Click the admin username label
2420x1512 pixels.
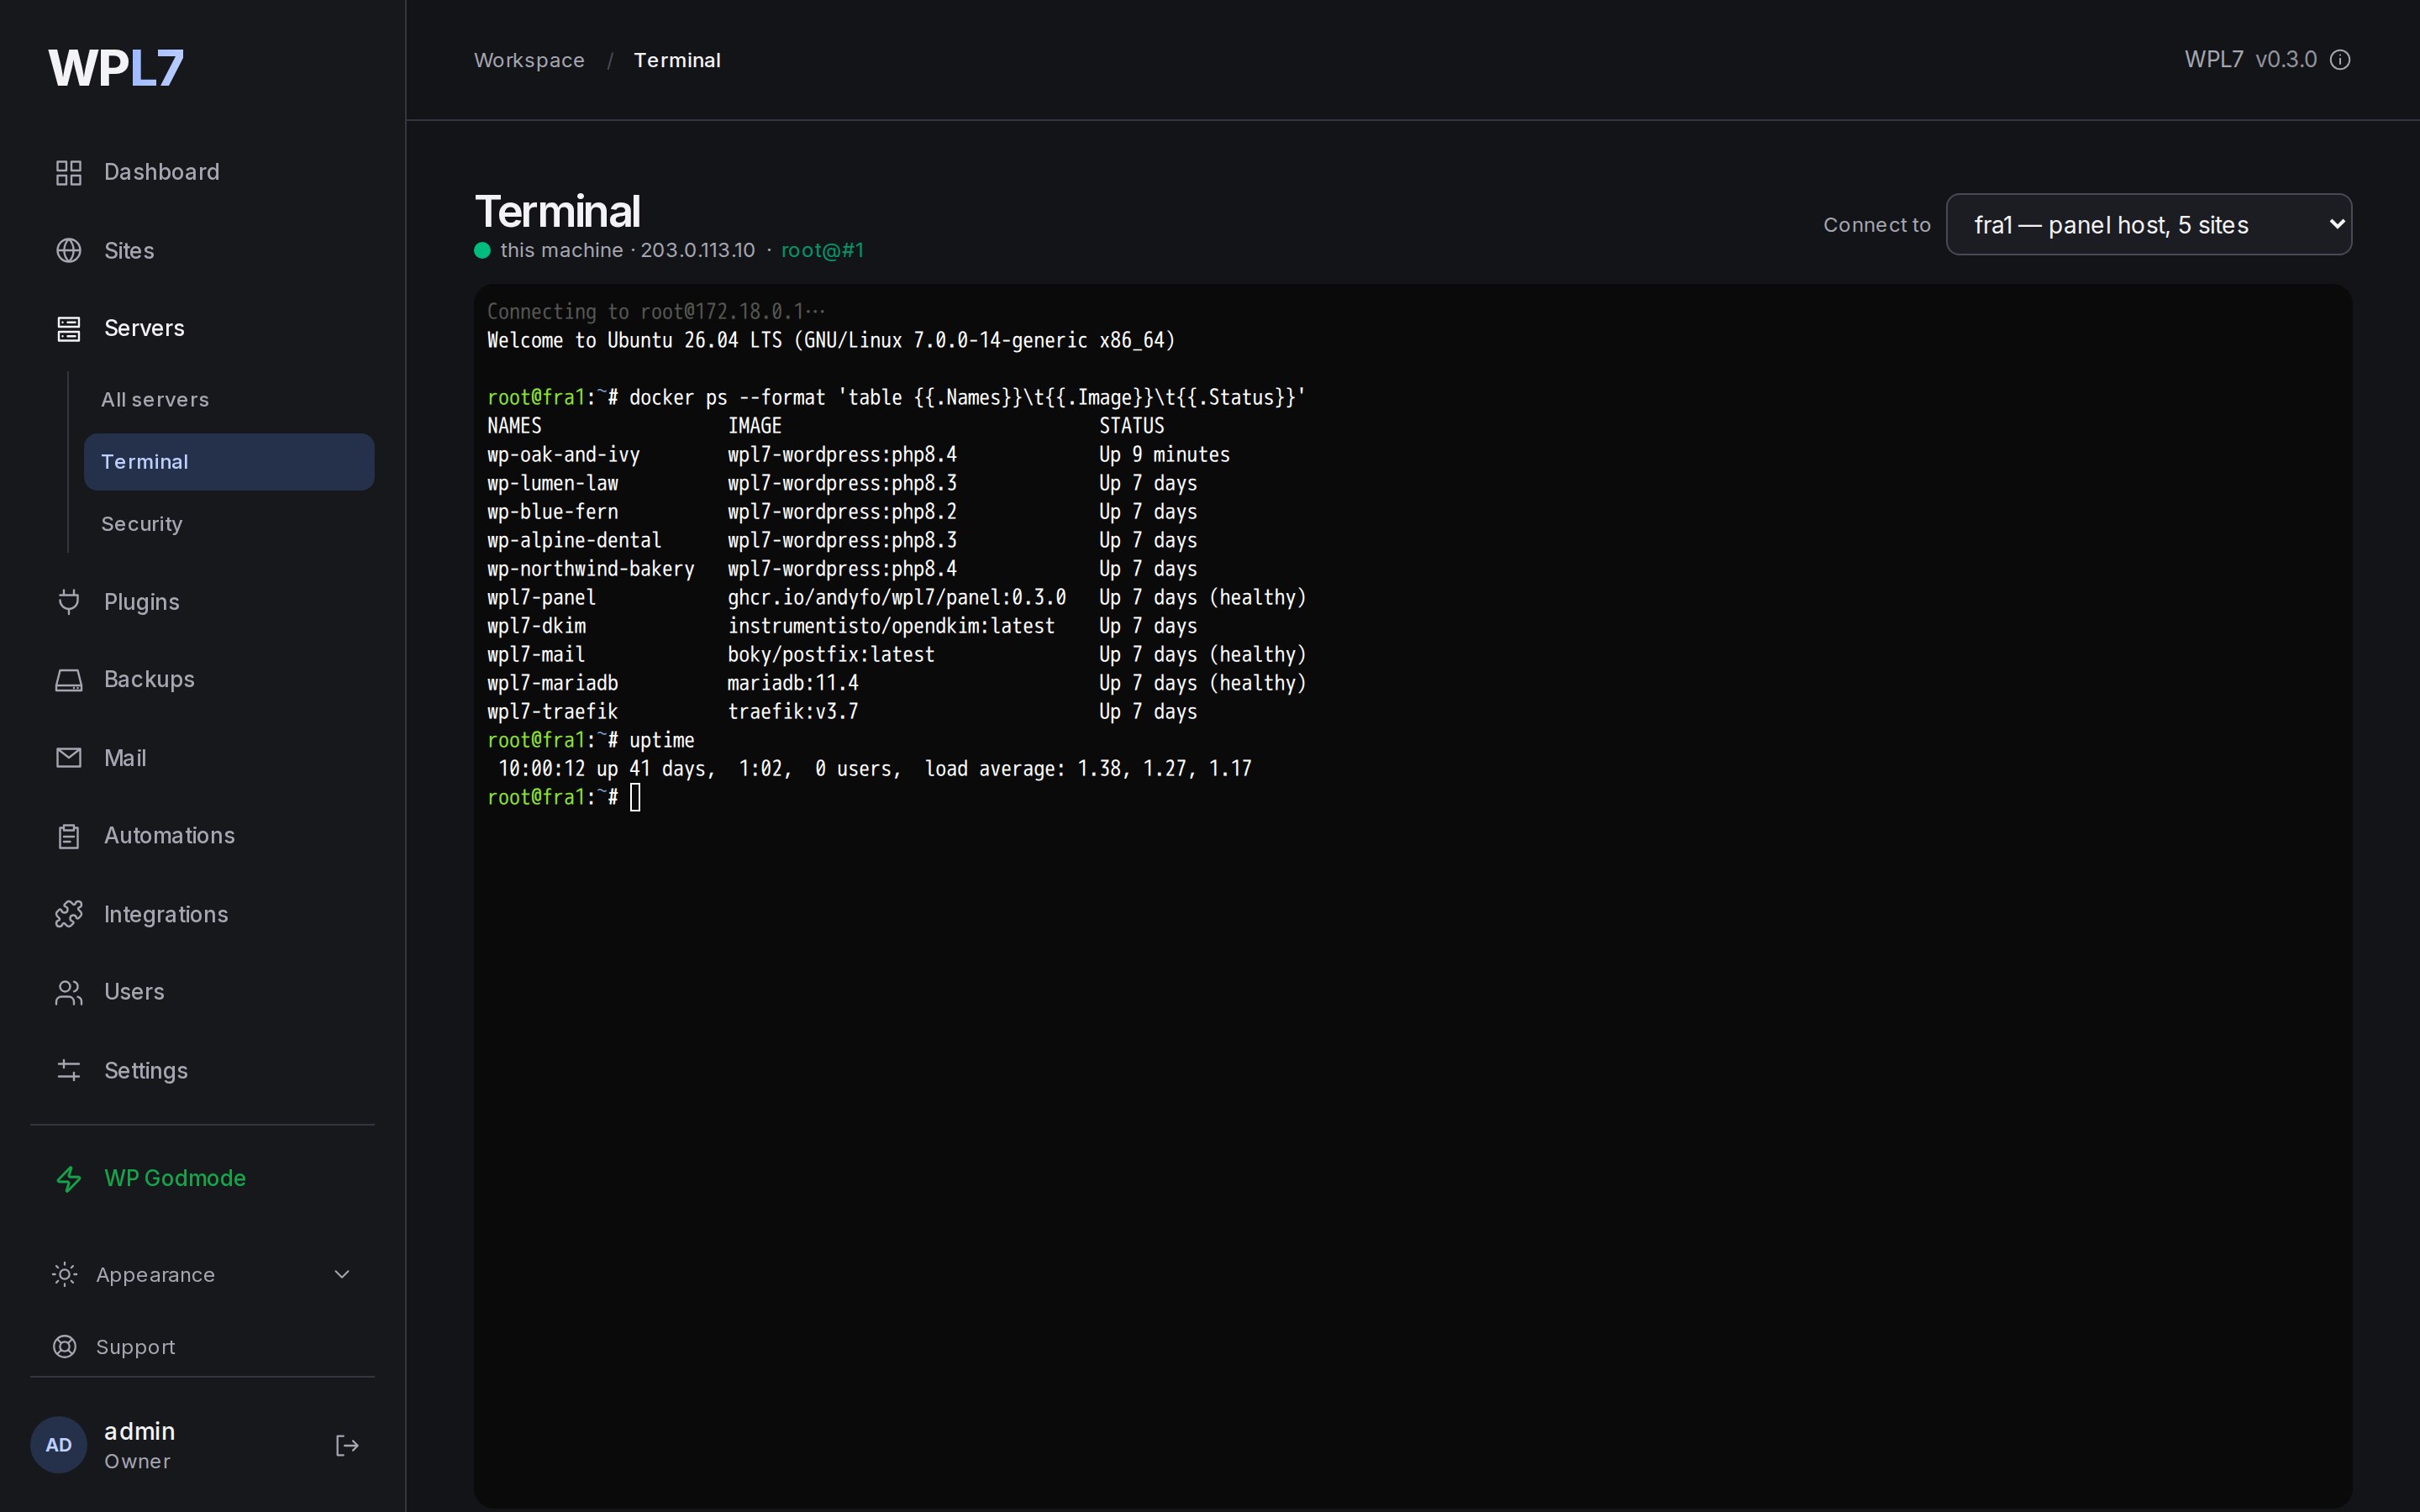(x=139, y=1431)
